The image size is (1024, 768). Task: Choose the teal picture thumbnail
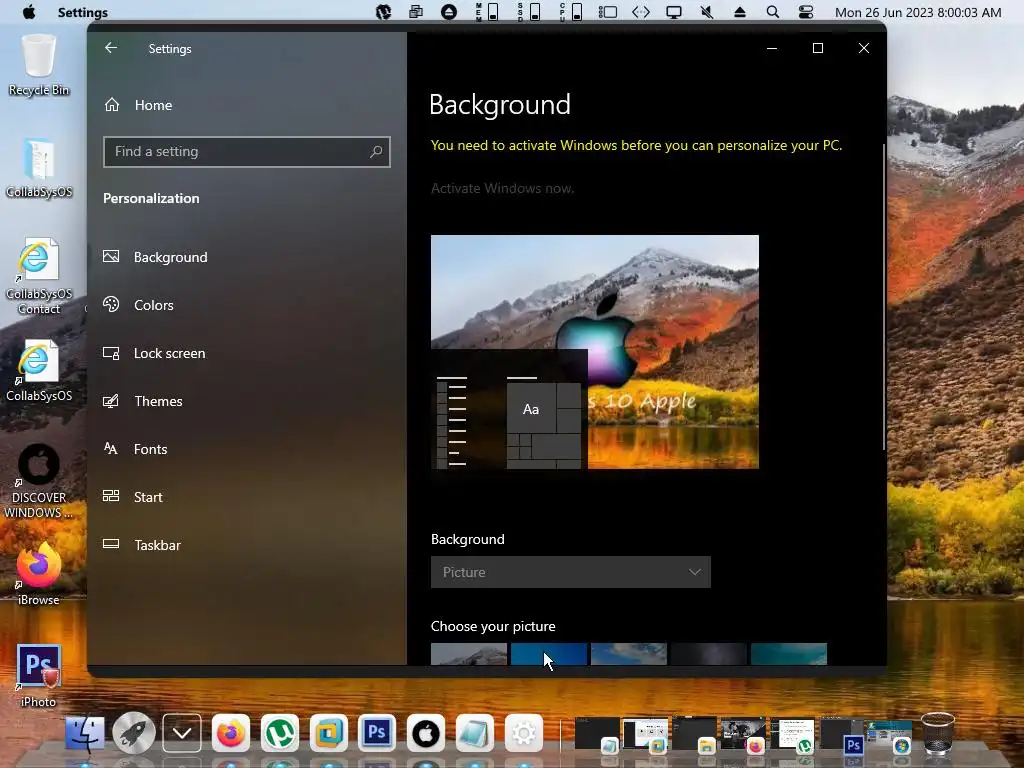[x=789, y=654]
